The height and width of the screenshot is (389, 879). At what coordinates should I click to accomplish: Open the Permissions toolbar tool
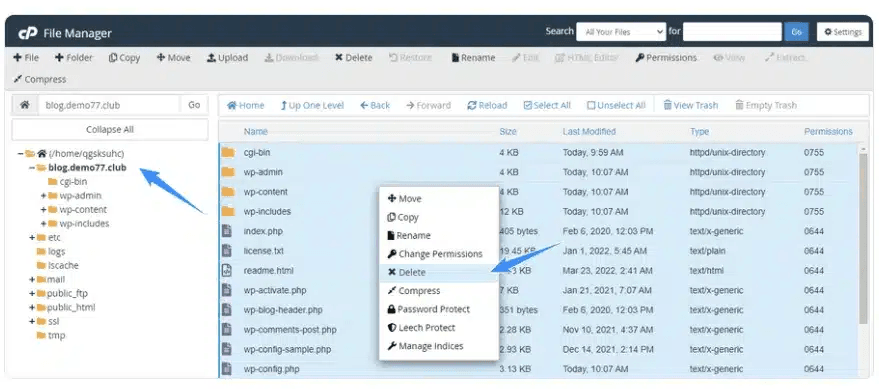[x=666, y=58]
